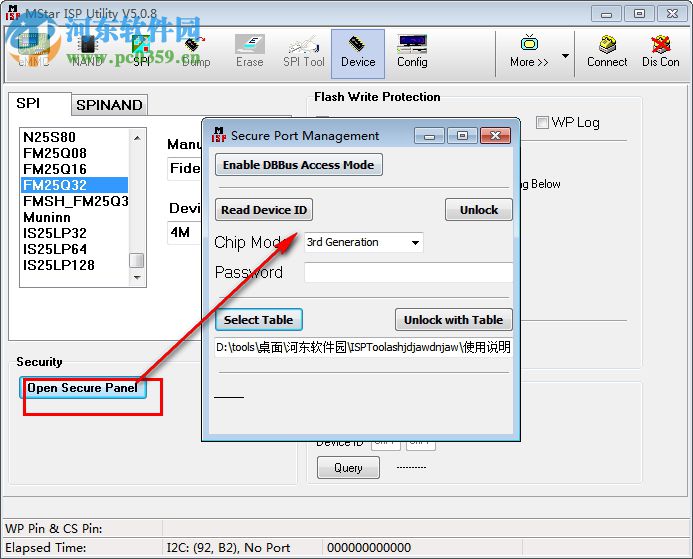Select FM25Q08 in the device list
The width and height of the screenshot is (693, 559).
pos(74,153)
